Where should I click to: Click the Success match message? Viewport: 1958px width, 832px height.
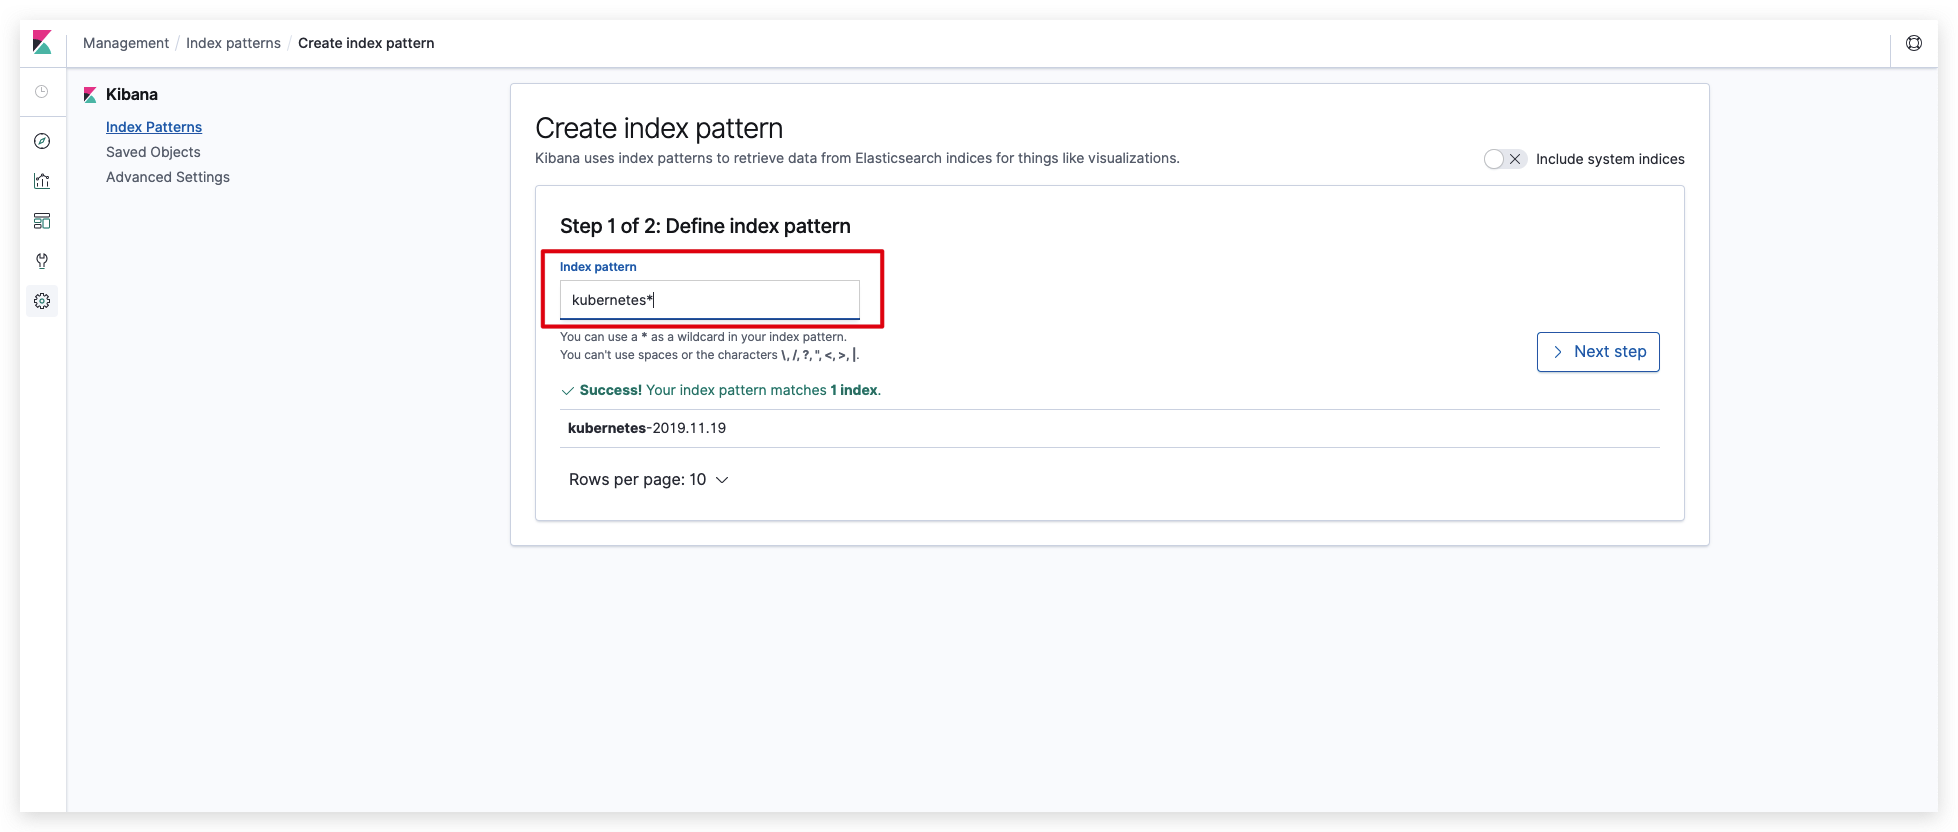[721, 390]
